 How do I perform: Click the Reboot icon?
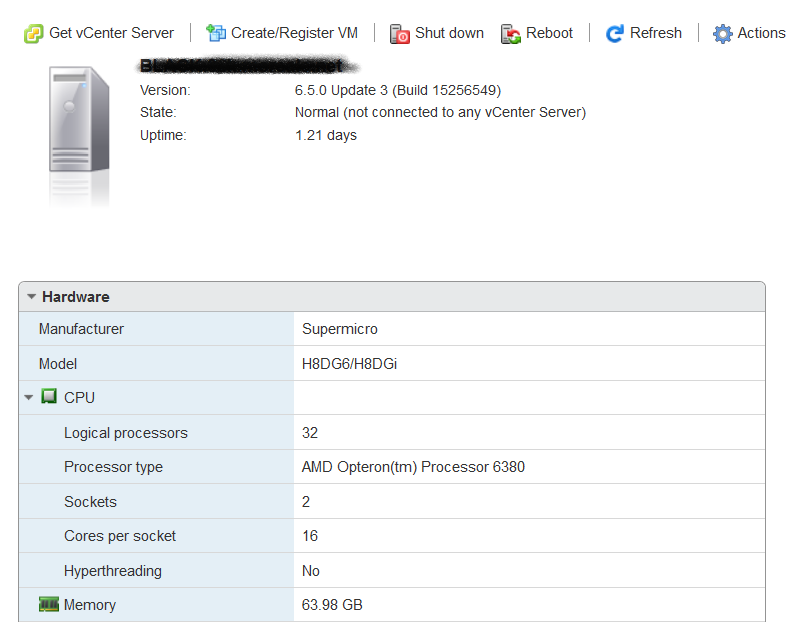pos(511,34)
